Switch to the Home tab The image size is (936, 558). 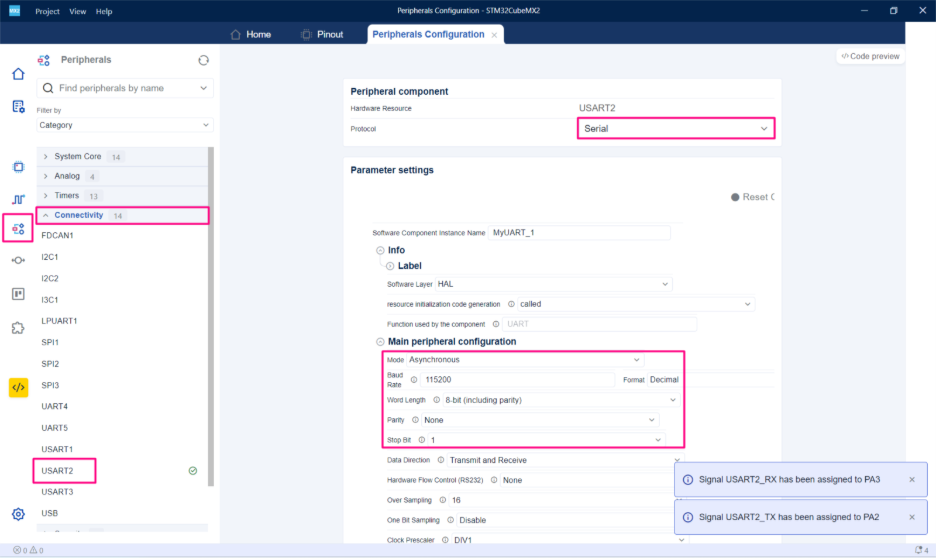pos(251,35)
